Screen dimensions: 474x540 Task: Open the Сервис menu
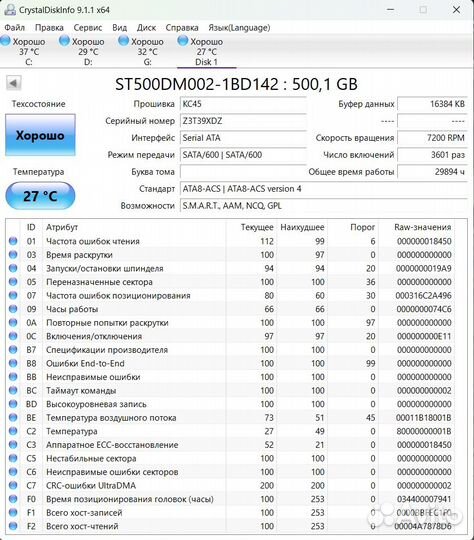(x=88, y=28)
